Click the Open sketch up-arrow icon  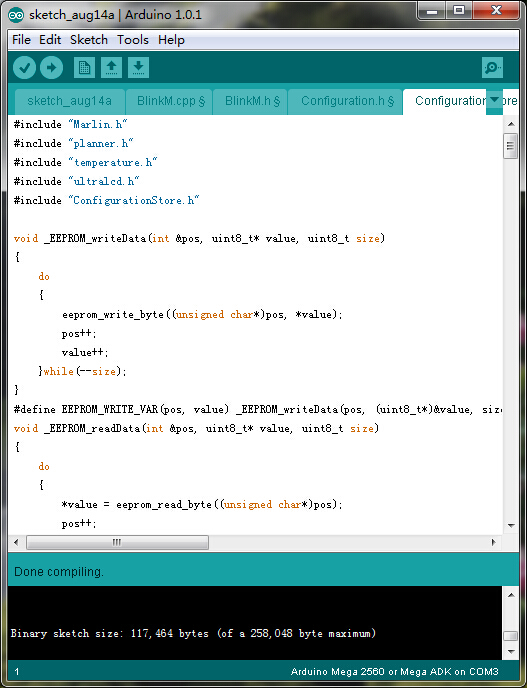[x=111, y=68]
